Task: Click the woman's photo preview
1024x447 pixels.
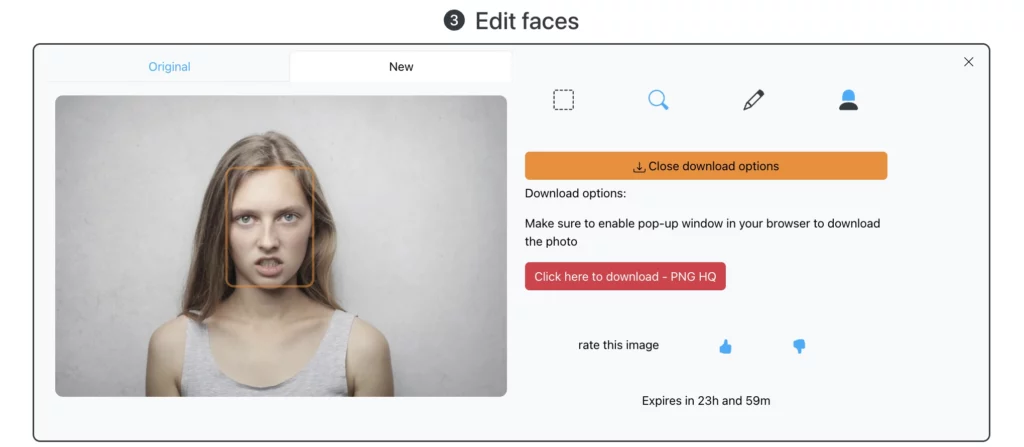Action: [x=281, y=246]
